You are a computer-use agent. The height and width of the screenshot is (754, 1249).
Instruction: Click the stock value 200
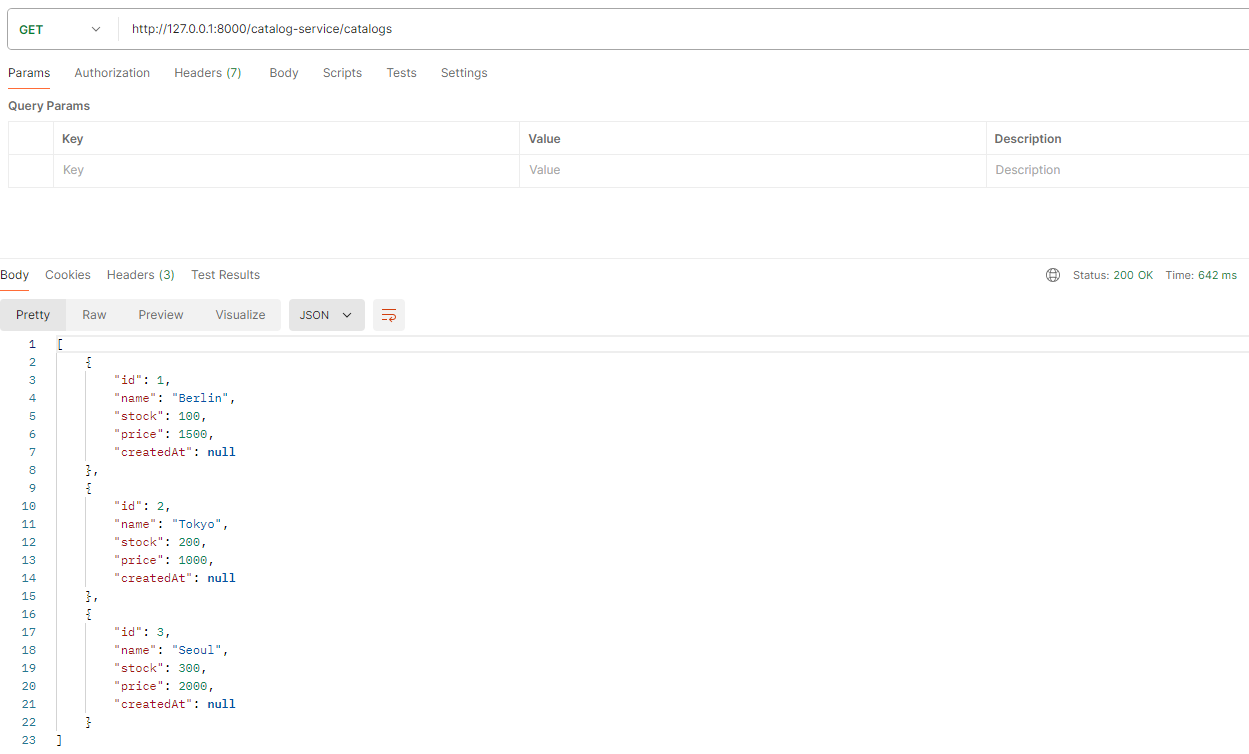189,542
